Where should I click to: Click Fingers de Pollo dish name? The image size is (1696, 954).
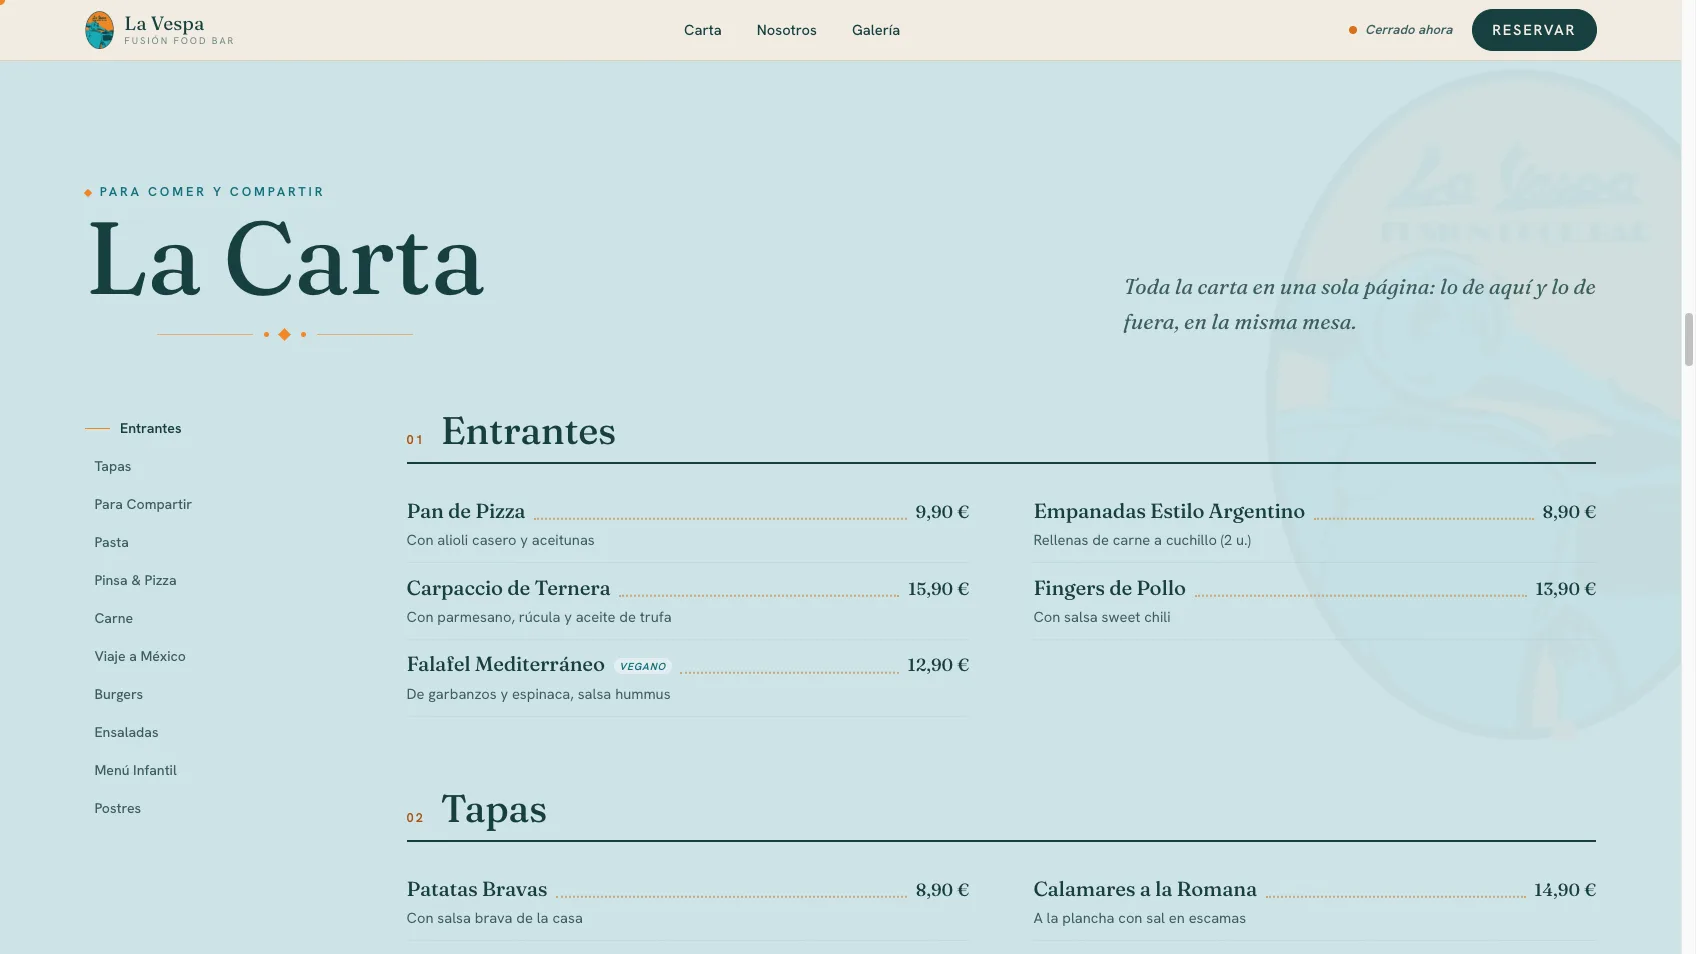(1109, 588)
